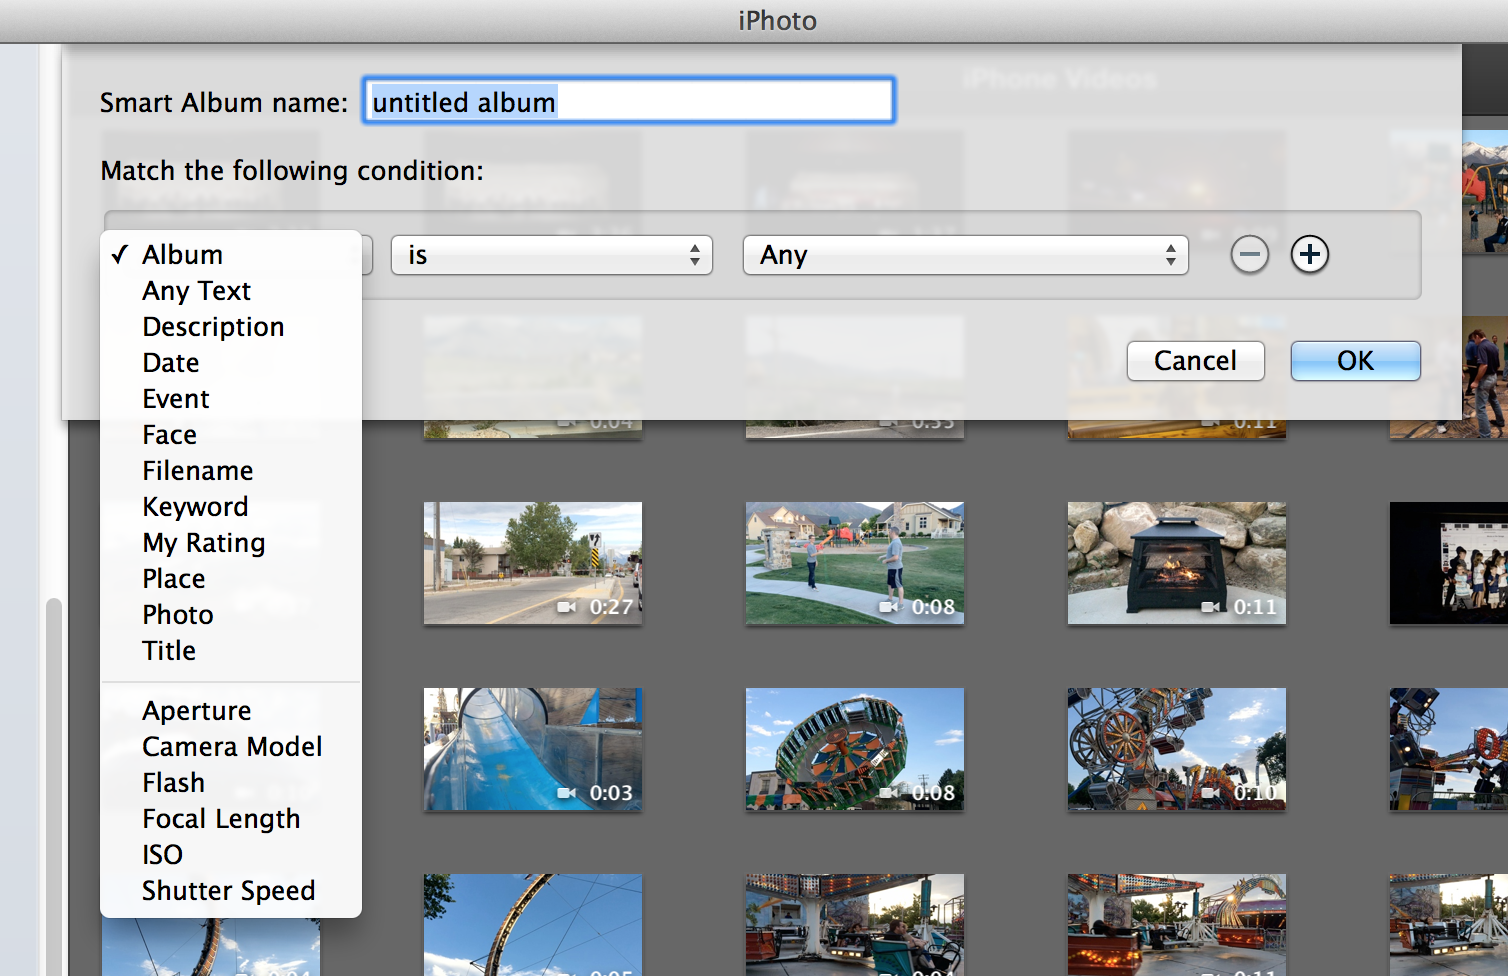Open the fire pit video 0:11
This screenshot has width=1508, height=976.
coord(1177,563)
